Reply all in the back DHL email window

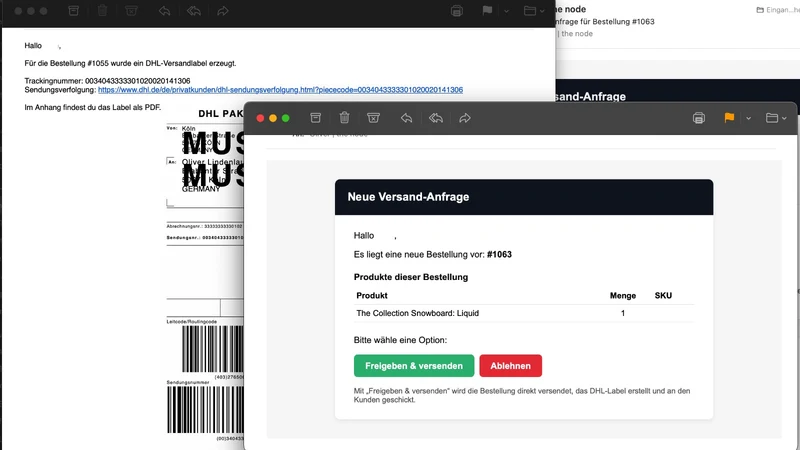(194, 11)
